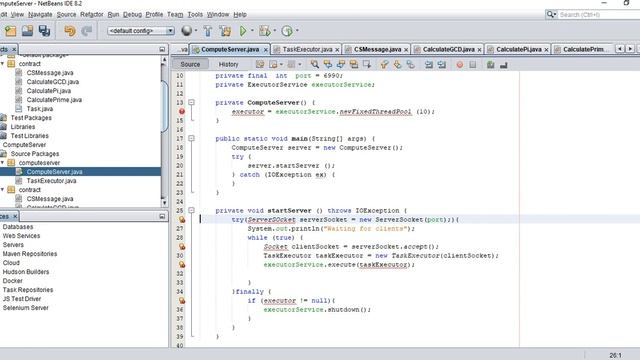Switch editor to Source view

(x=190, y=64)
